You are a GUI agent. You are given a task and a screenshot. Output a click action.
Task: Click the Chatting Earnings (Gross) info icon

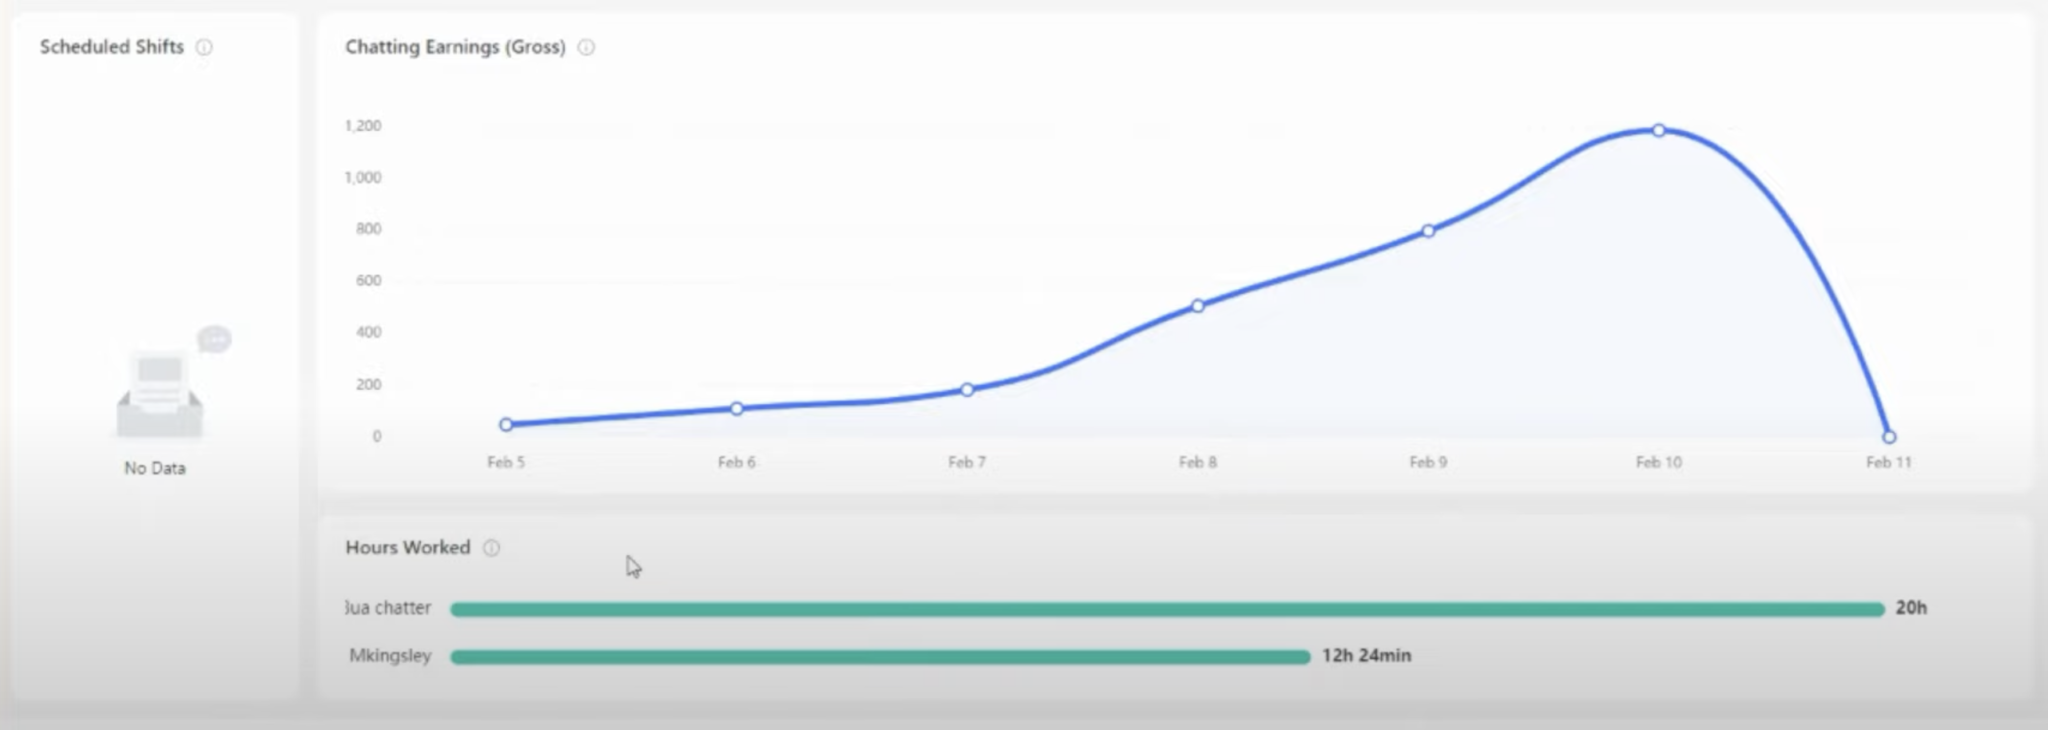587,47
